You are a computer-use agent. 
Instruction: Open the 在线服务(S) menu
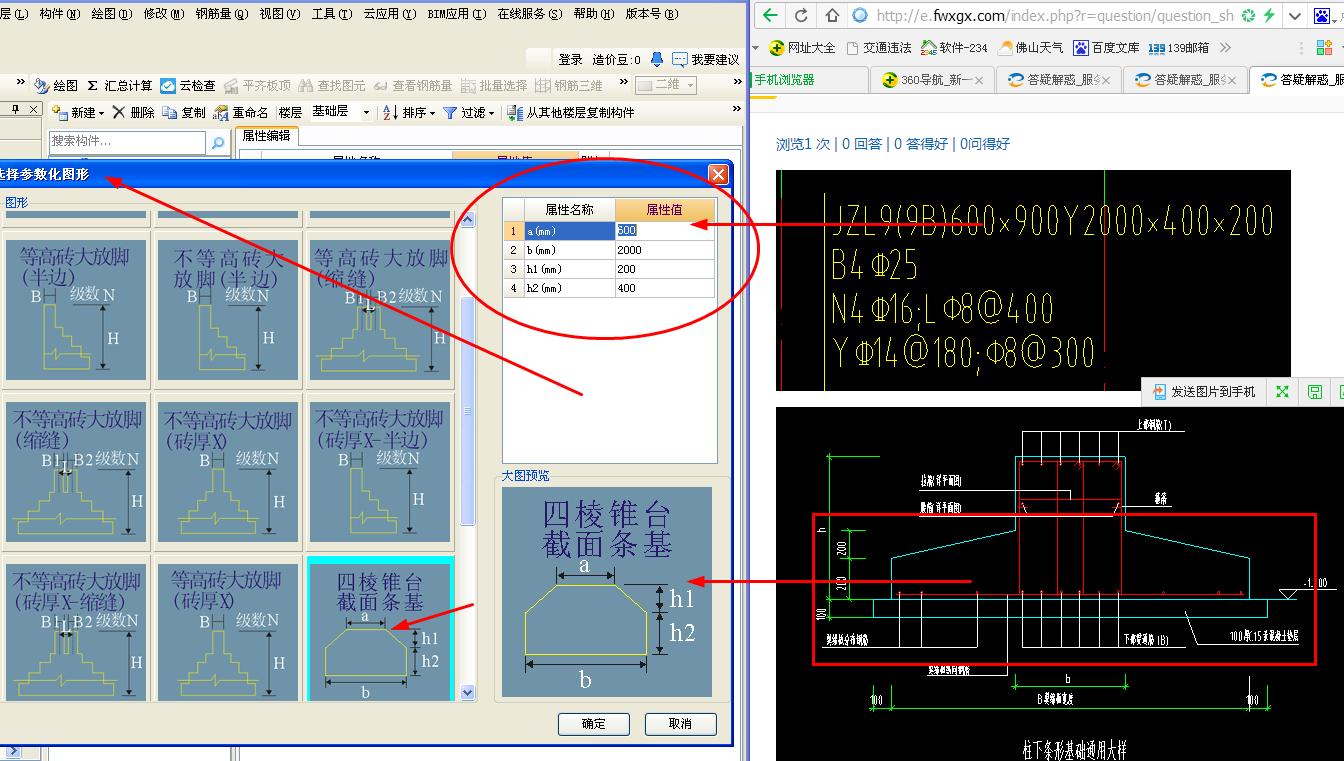coord(530,14)
